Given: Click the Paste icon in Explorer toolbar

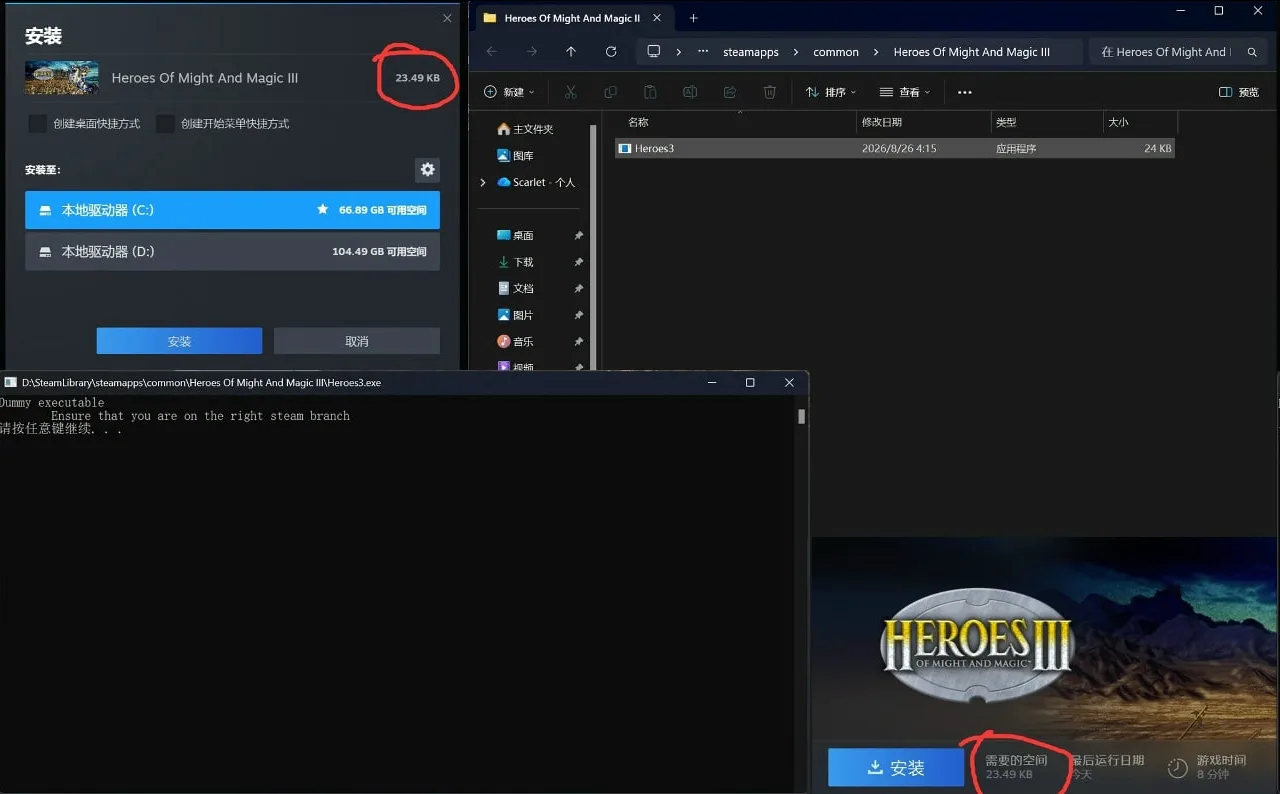Looking at the screenshot, I should [x=650, y=92].
